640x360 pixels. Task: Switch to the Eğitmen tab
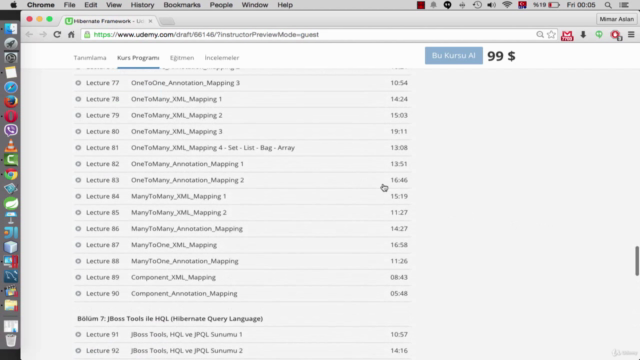click(182, 58)
